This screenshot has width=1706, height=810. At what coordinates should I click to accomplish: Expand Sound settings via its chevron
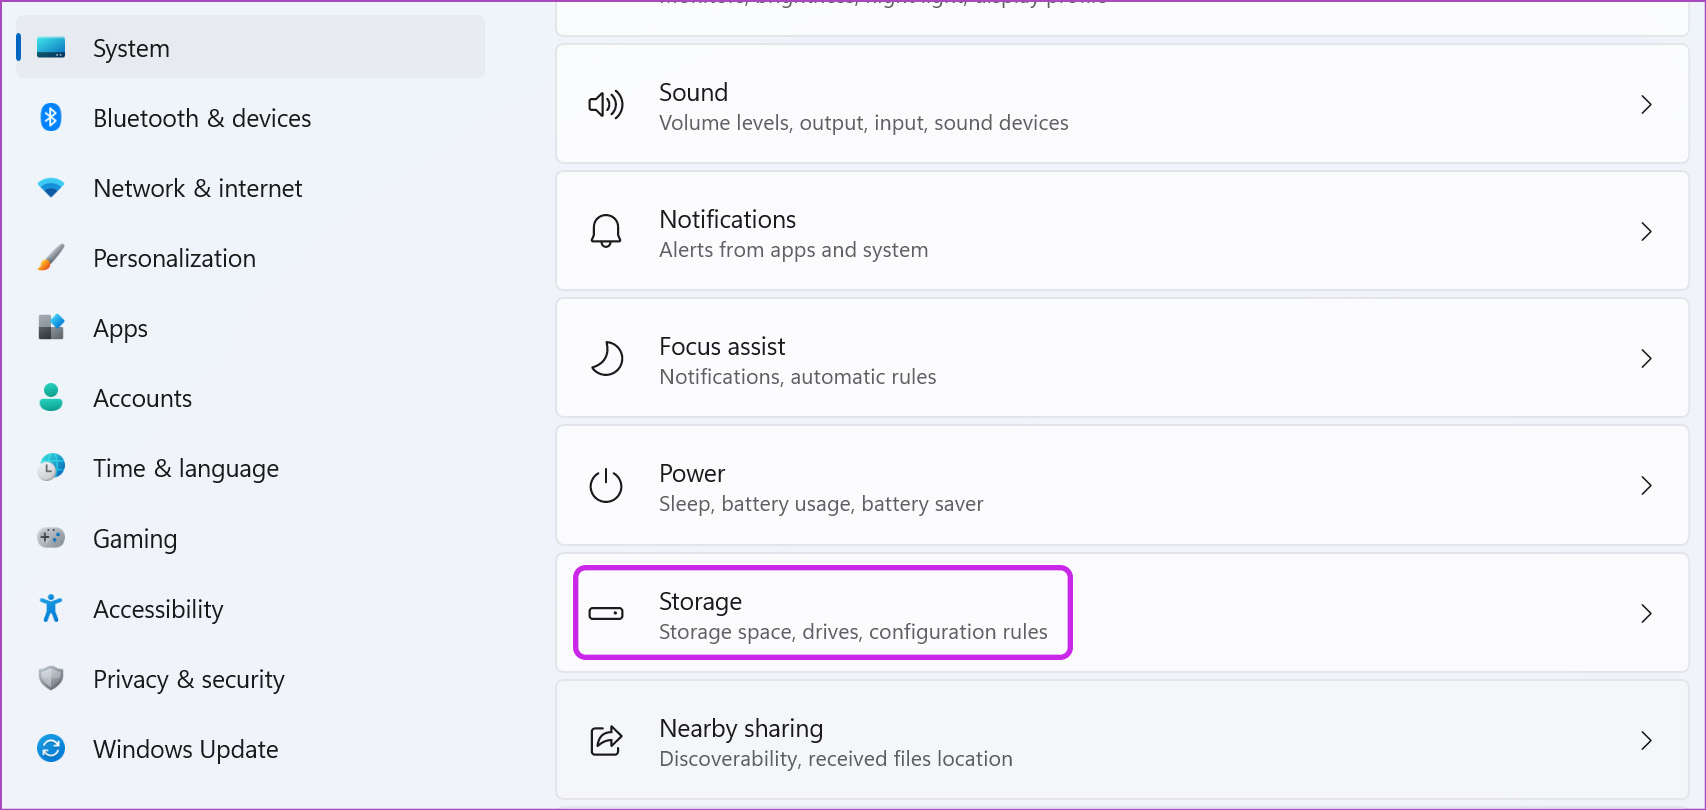[1646, 104]
